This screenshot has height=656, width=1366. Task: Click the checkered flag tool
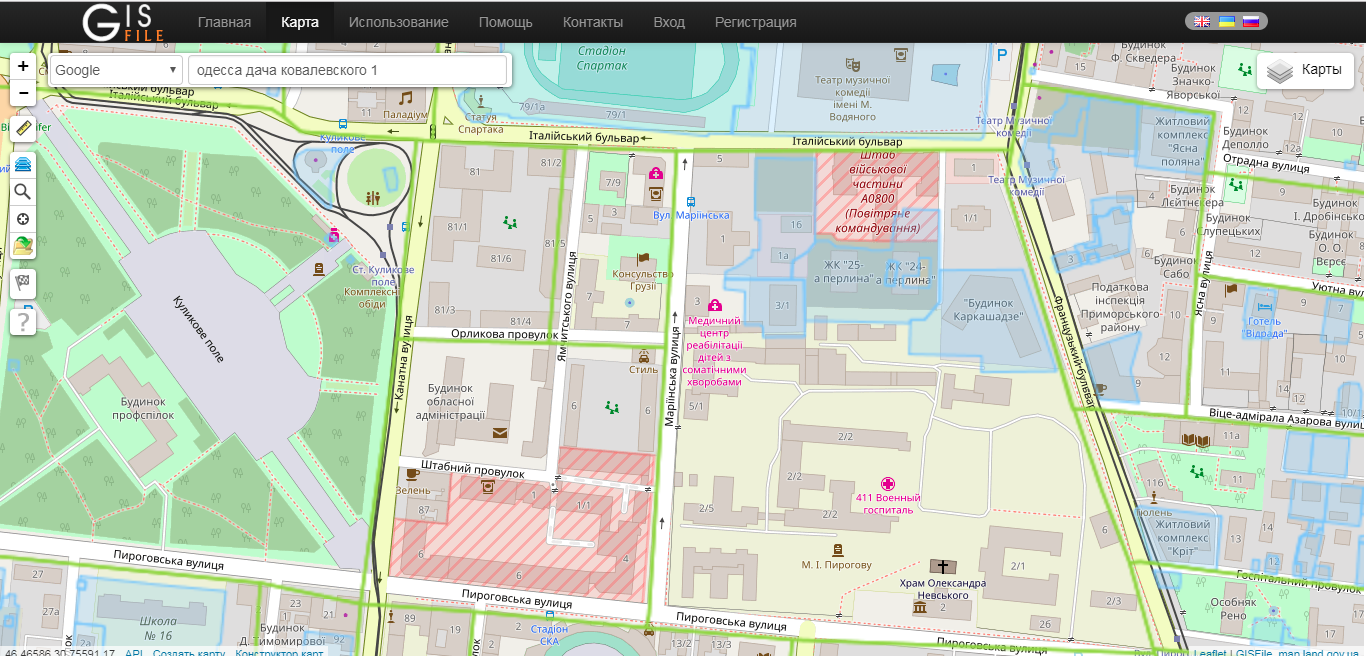(x=23, y=284)
